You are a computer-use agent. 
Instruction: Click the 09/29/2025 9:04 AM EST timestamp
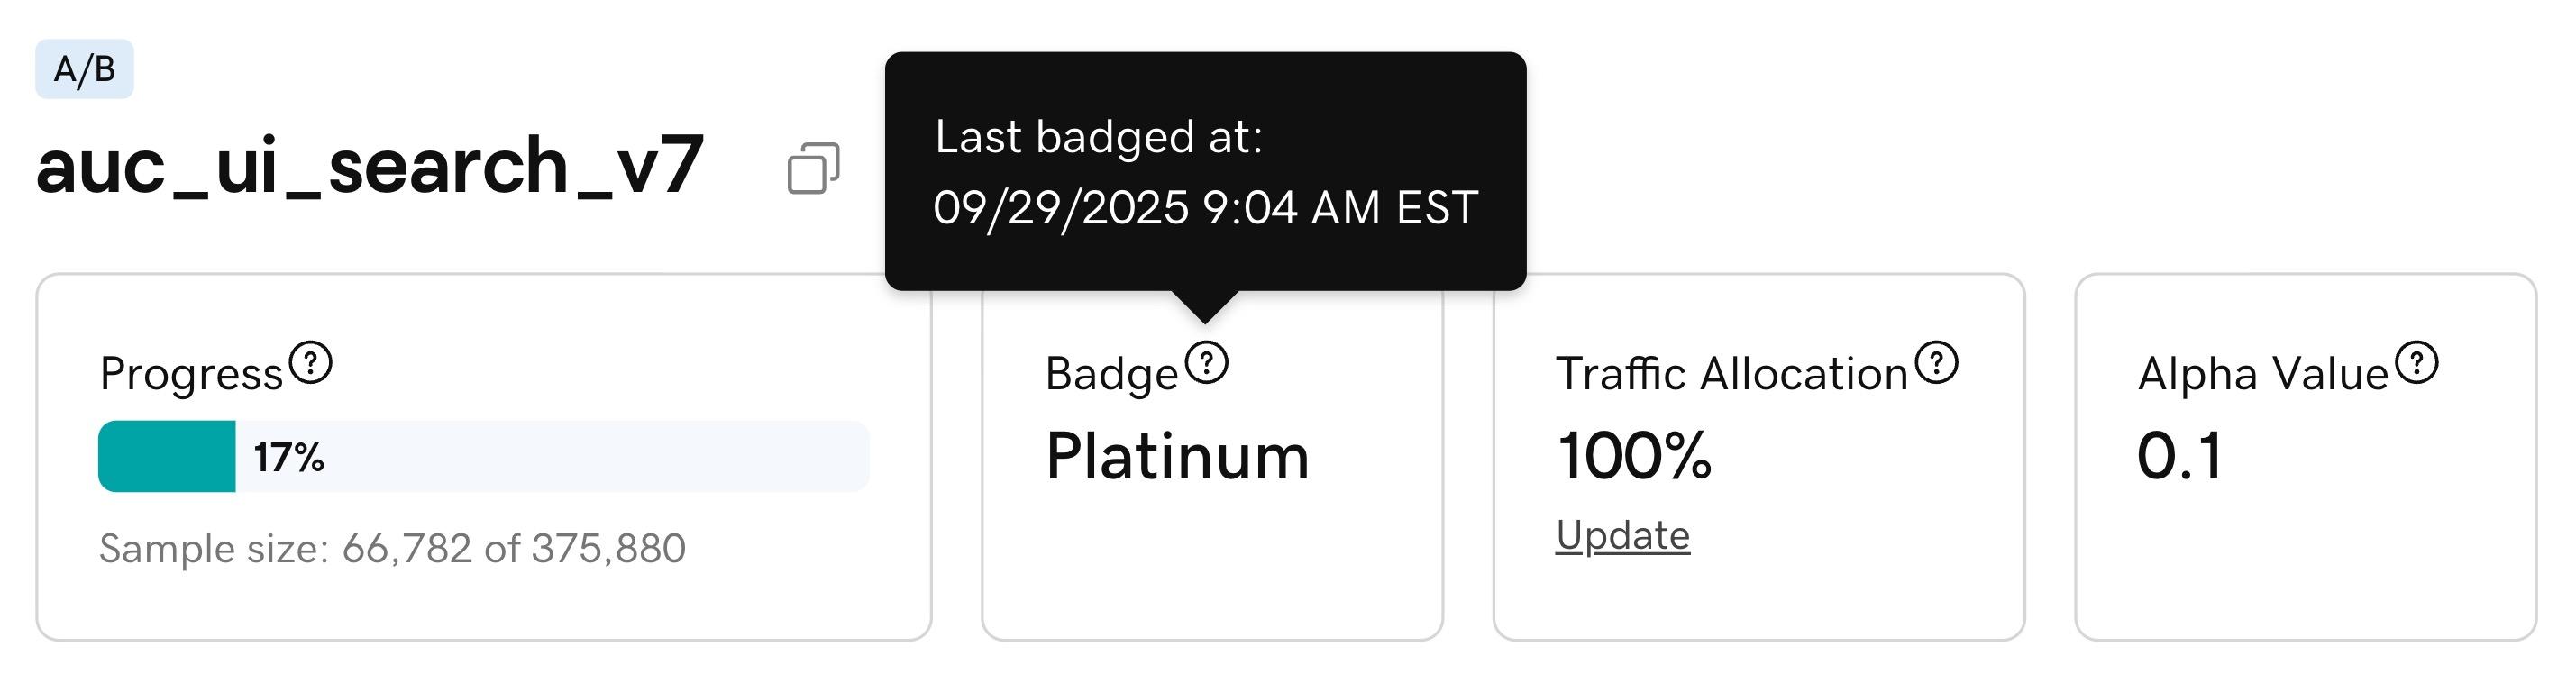1205,208
